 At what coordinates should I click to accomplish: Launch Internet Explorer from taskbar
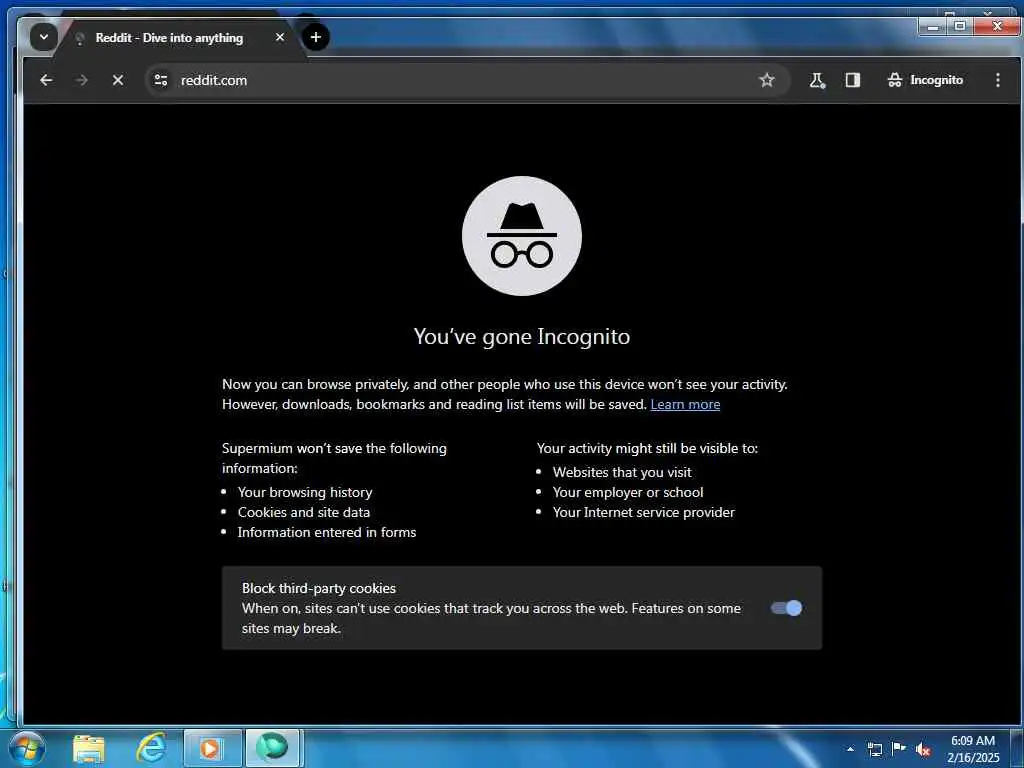click(150, 748)
